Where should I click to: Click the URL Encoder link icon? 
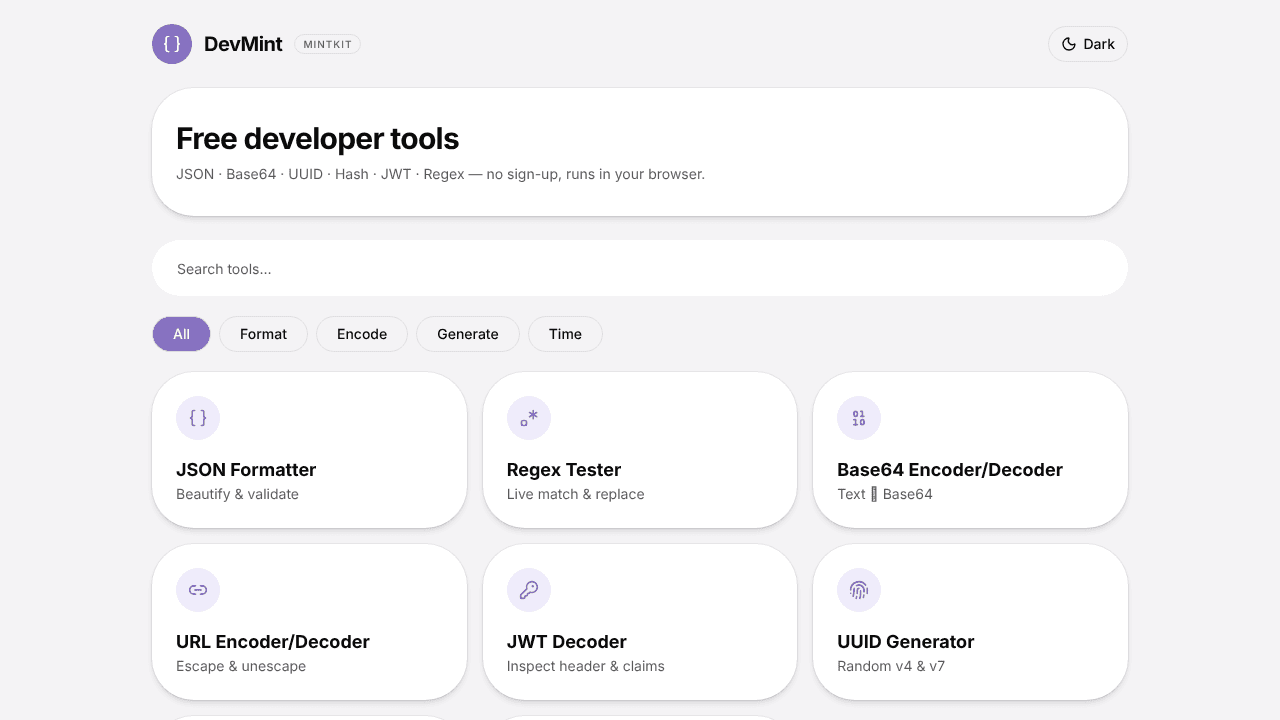pos(198,590)
